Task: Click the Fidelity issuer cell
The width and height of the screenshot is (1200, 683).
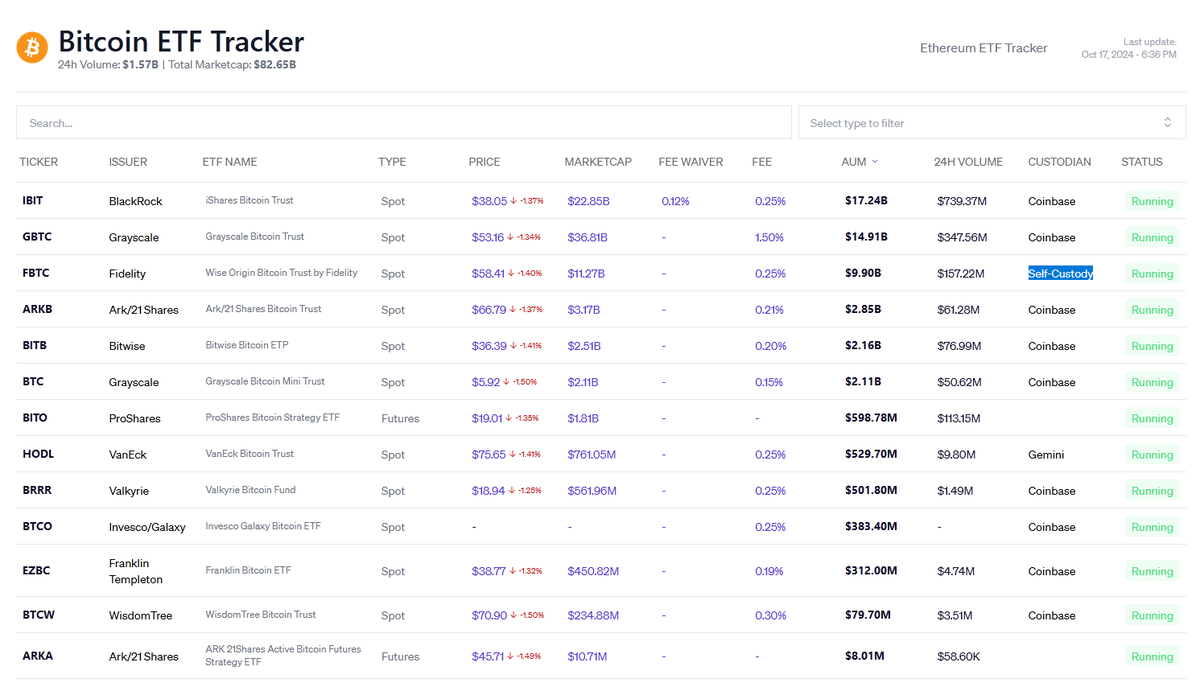Action: pyautogui.click(x=127, y=274)
